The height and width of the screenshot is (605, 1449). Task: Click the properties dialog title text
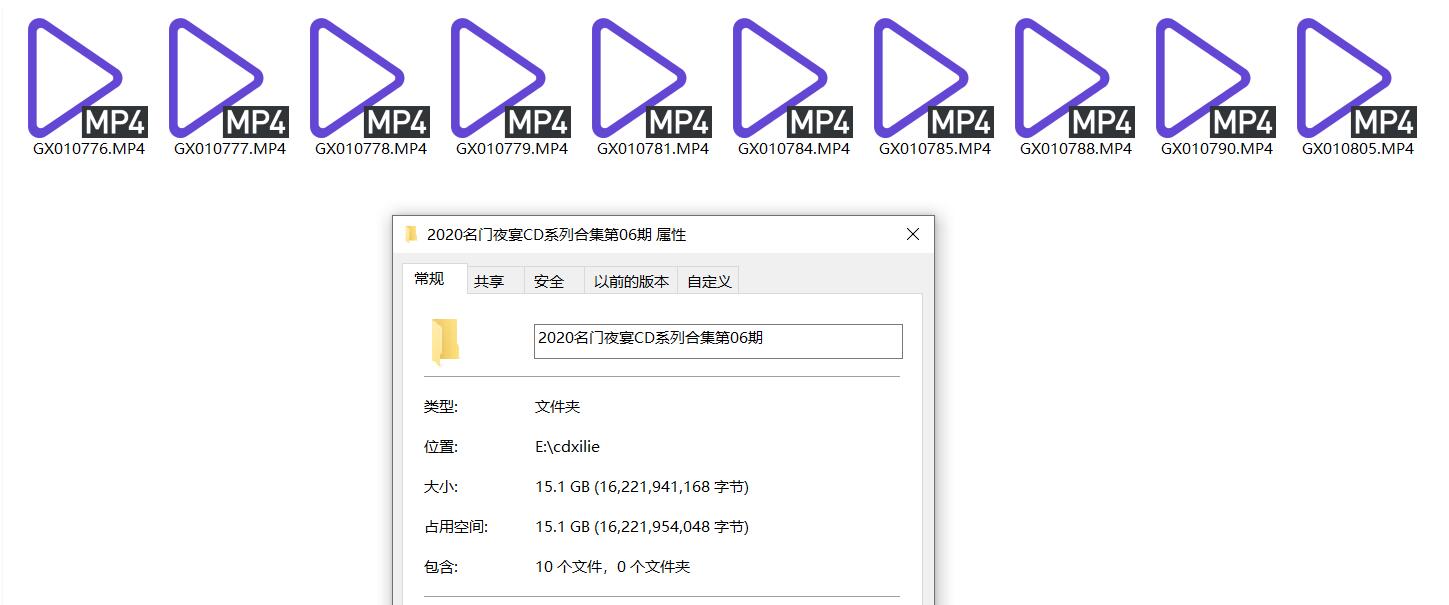[557, 235]
